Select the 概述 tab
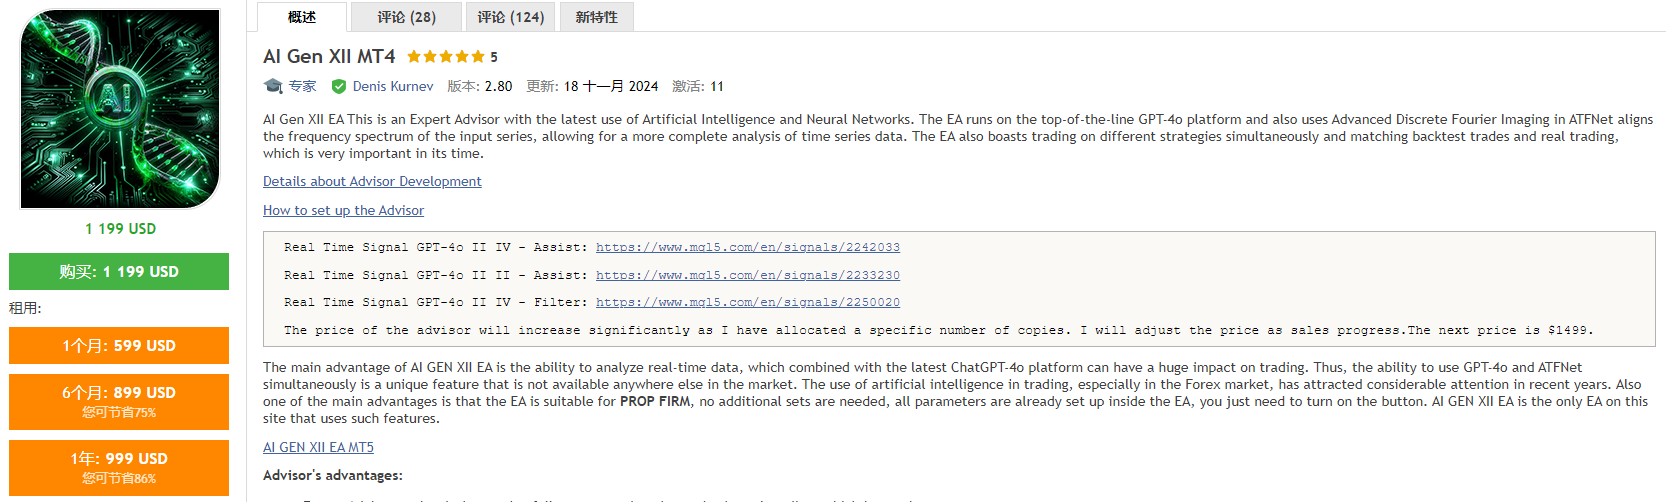 pos(302,17)
